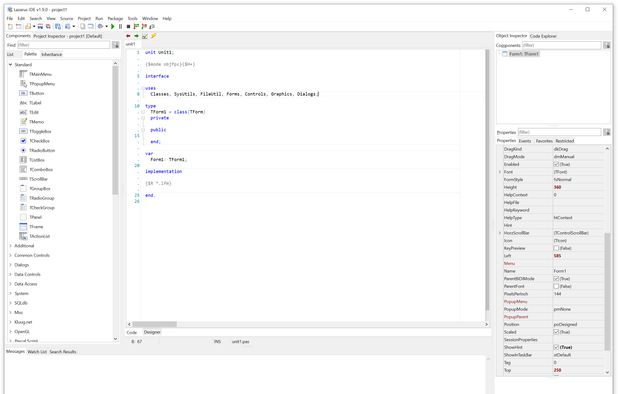This screenshot has height=394, width=618.
Task: Click the Find filter field in Components
Action: coord(63,45)
